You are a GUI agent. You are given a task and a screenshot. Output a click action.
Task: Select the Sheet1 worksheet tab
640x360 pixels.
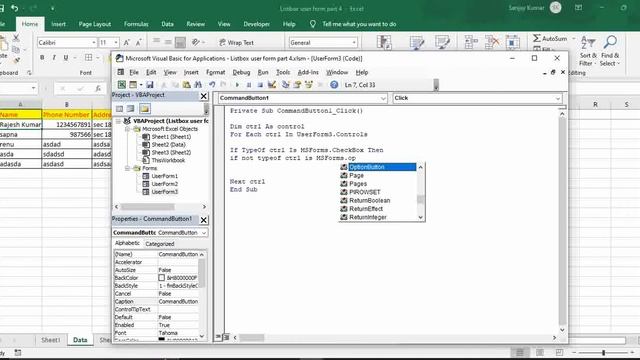coord(51,340)
